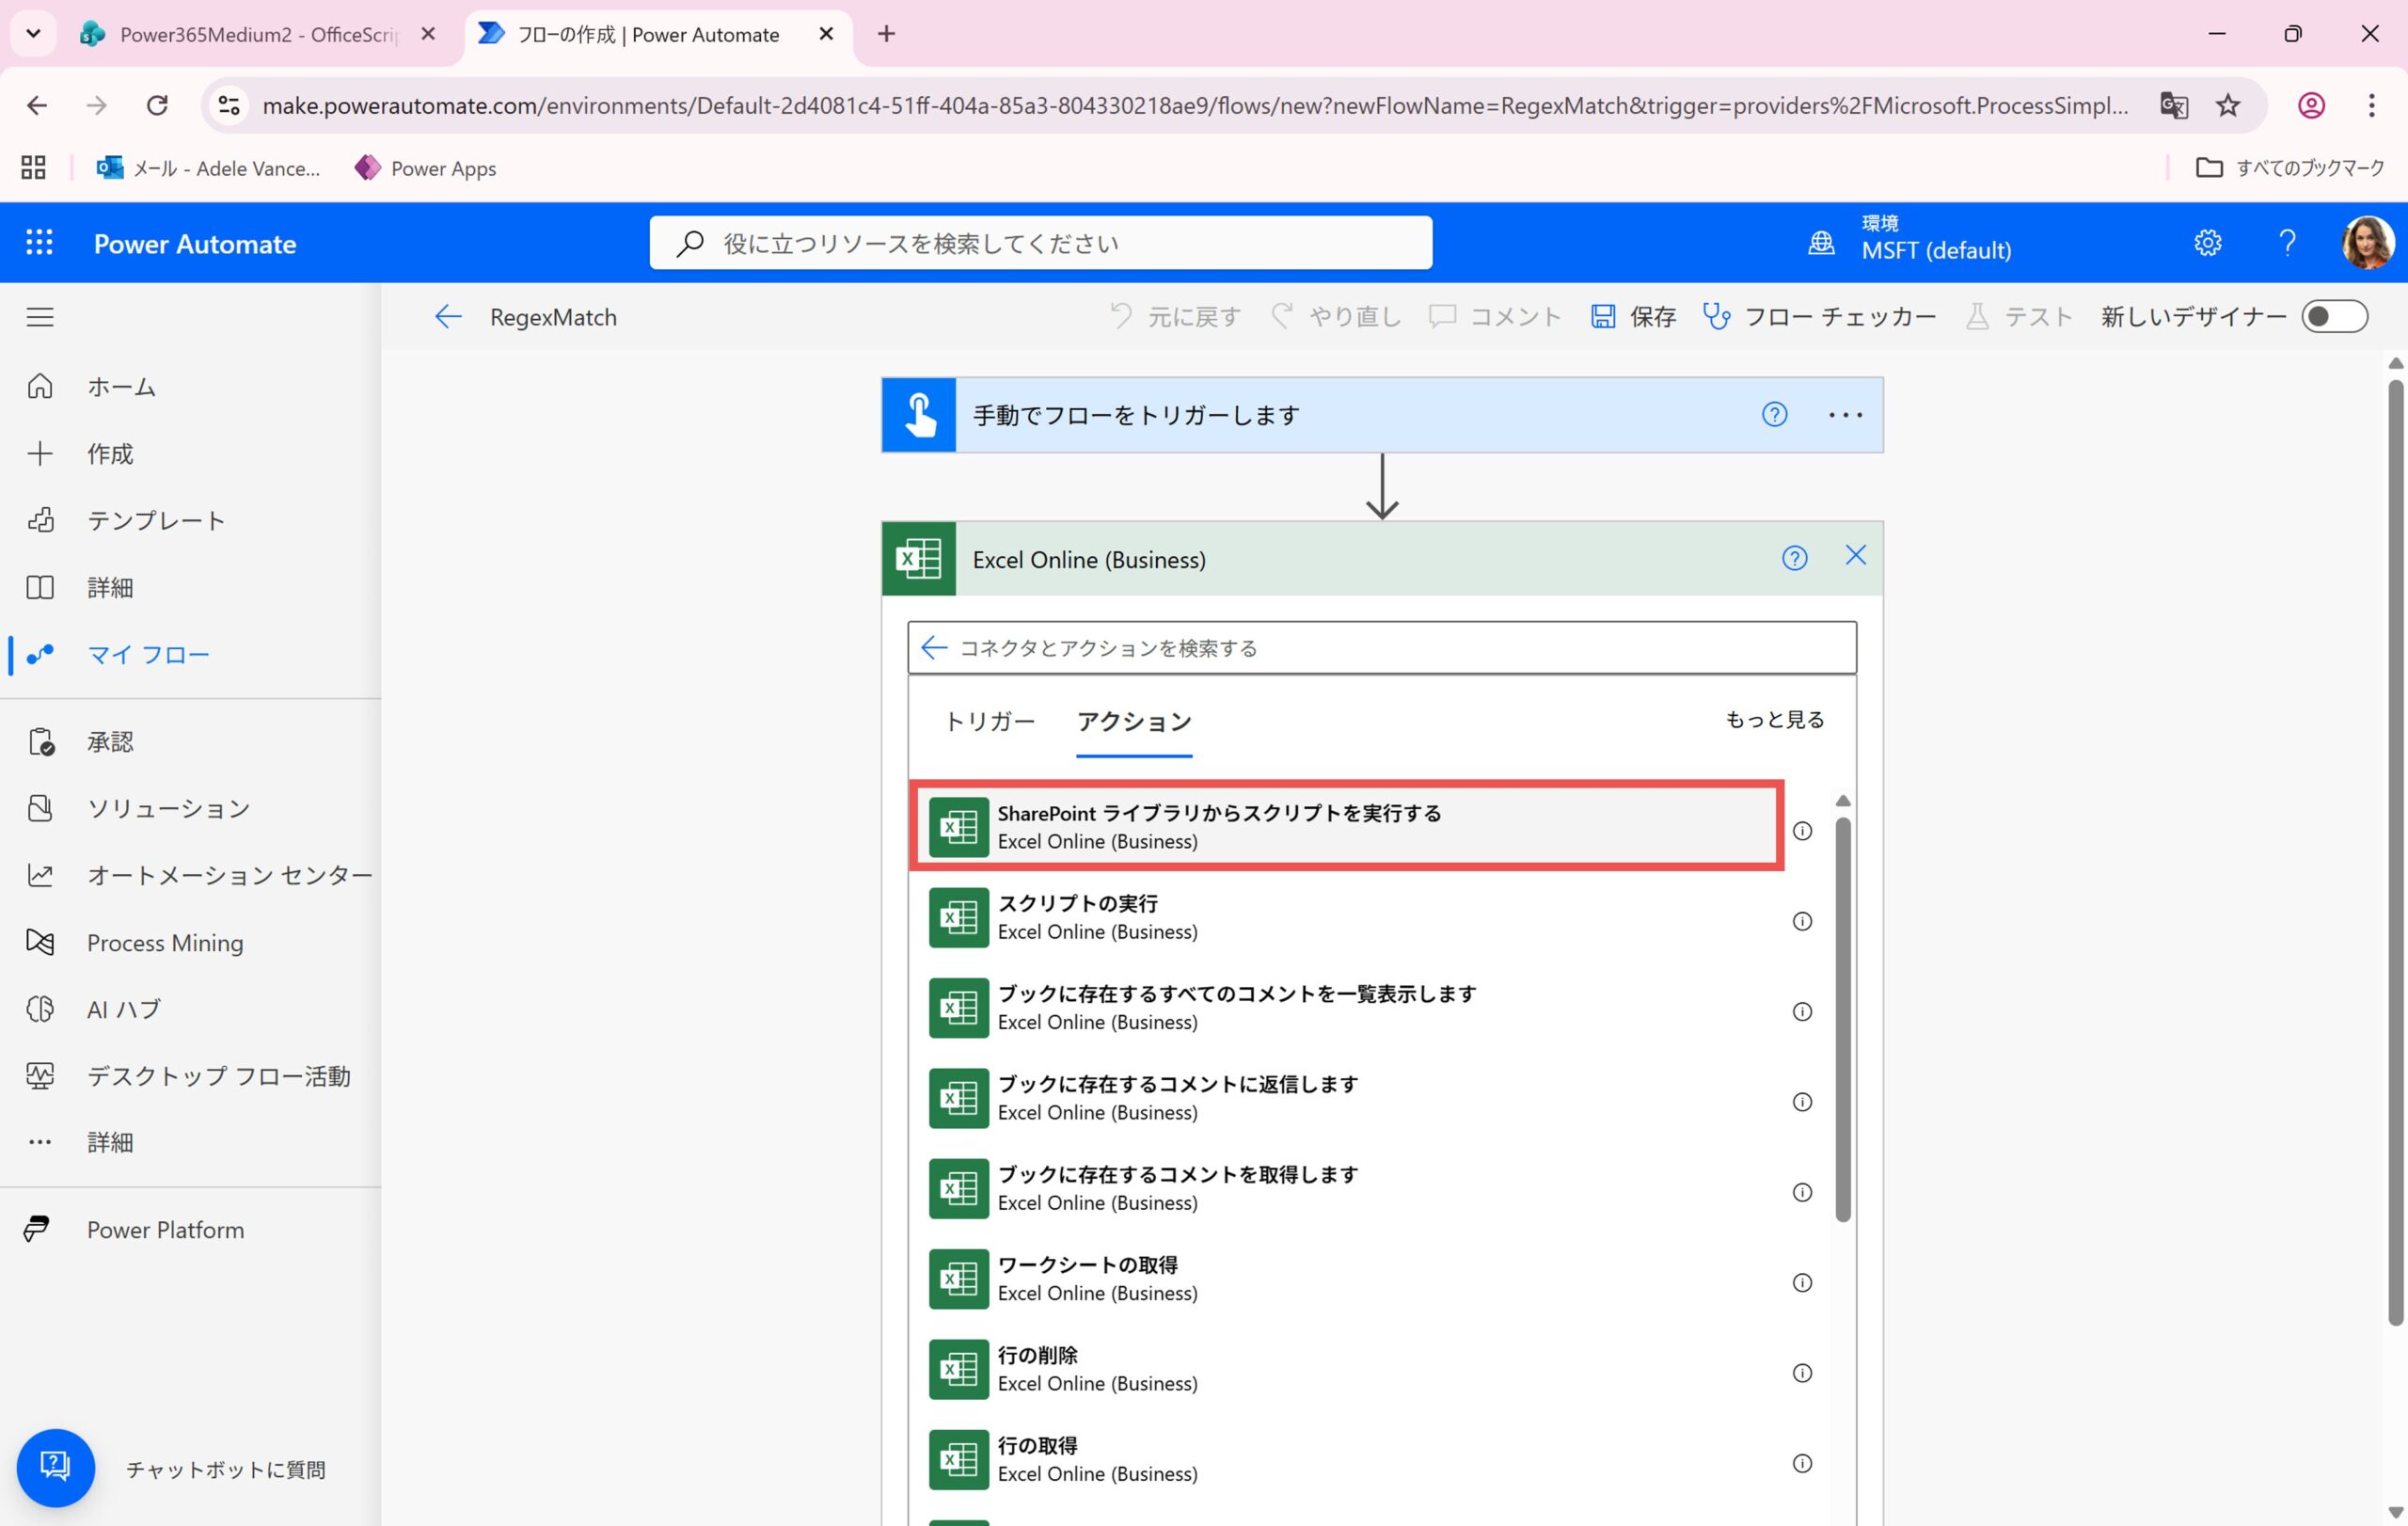Click the help icon on the manual trigger card
The height and width of the screenshot is (1526, 2408).
pos(1774,414)
